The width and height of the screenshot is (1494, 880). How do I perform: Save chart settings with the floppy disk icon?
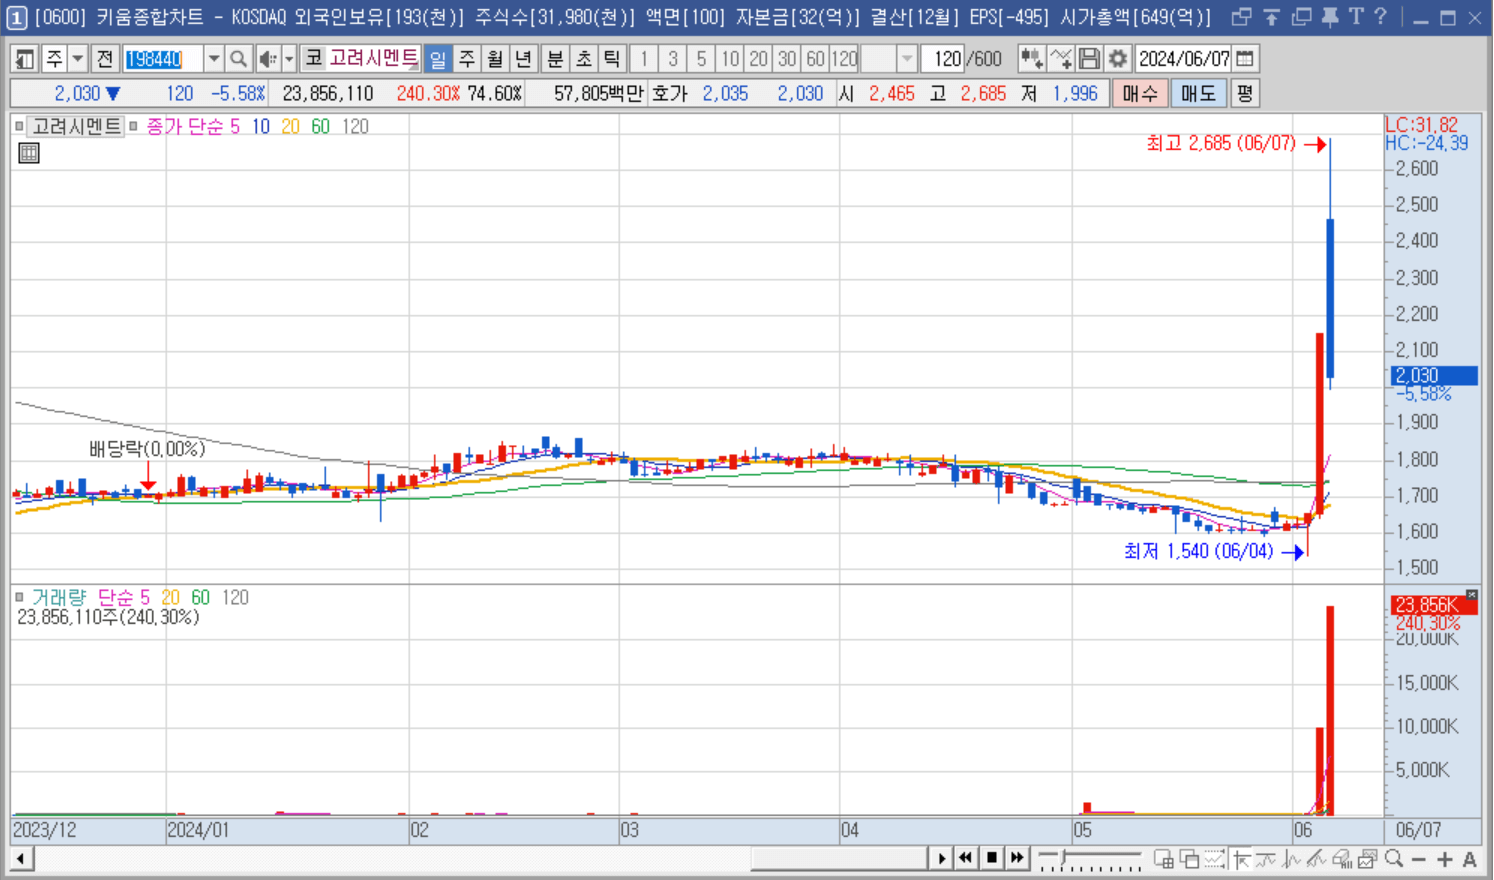pyautogui.click(x=1089, y=59)
